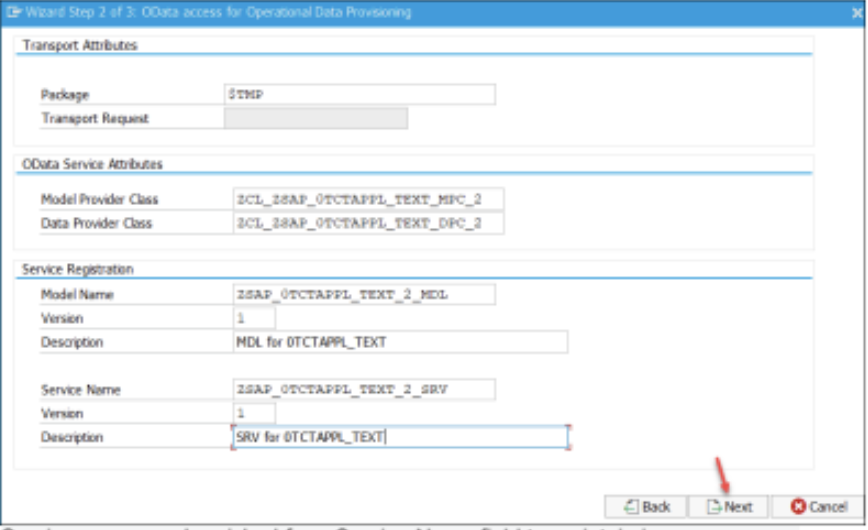Click the greyed Transport Request field
This screenshot has height=530, width=868.
316,118
